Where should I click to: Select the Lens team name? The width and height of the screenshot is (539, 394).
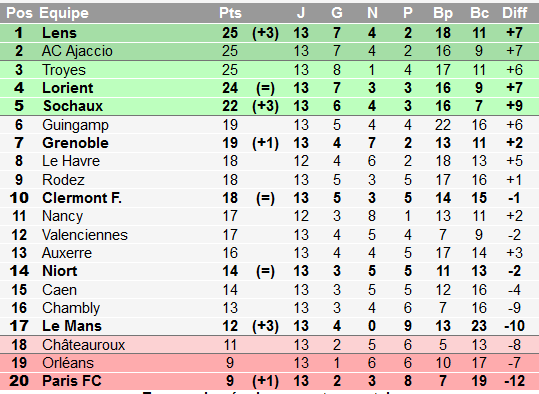59,33
